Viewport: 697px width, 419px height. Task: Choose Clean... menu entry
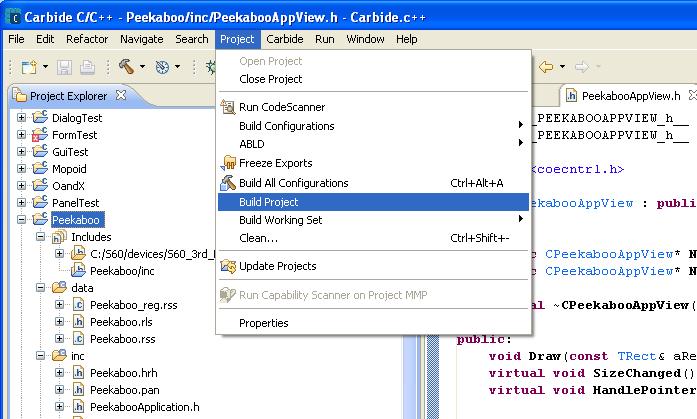click(x=373, y=238)
